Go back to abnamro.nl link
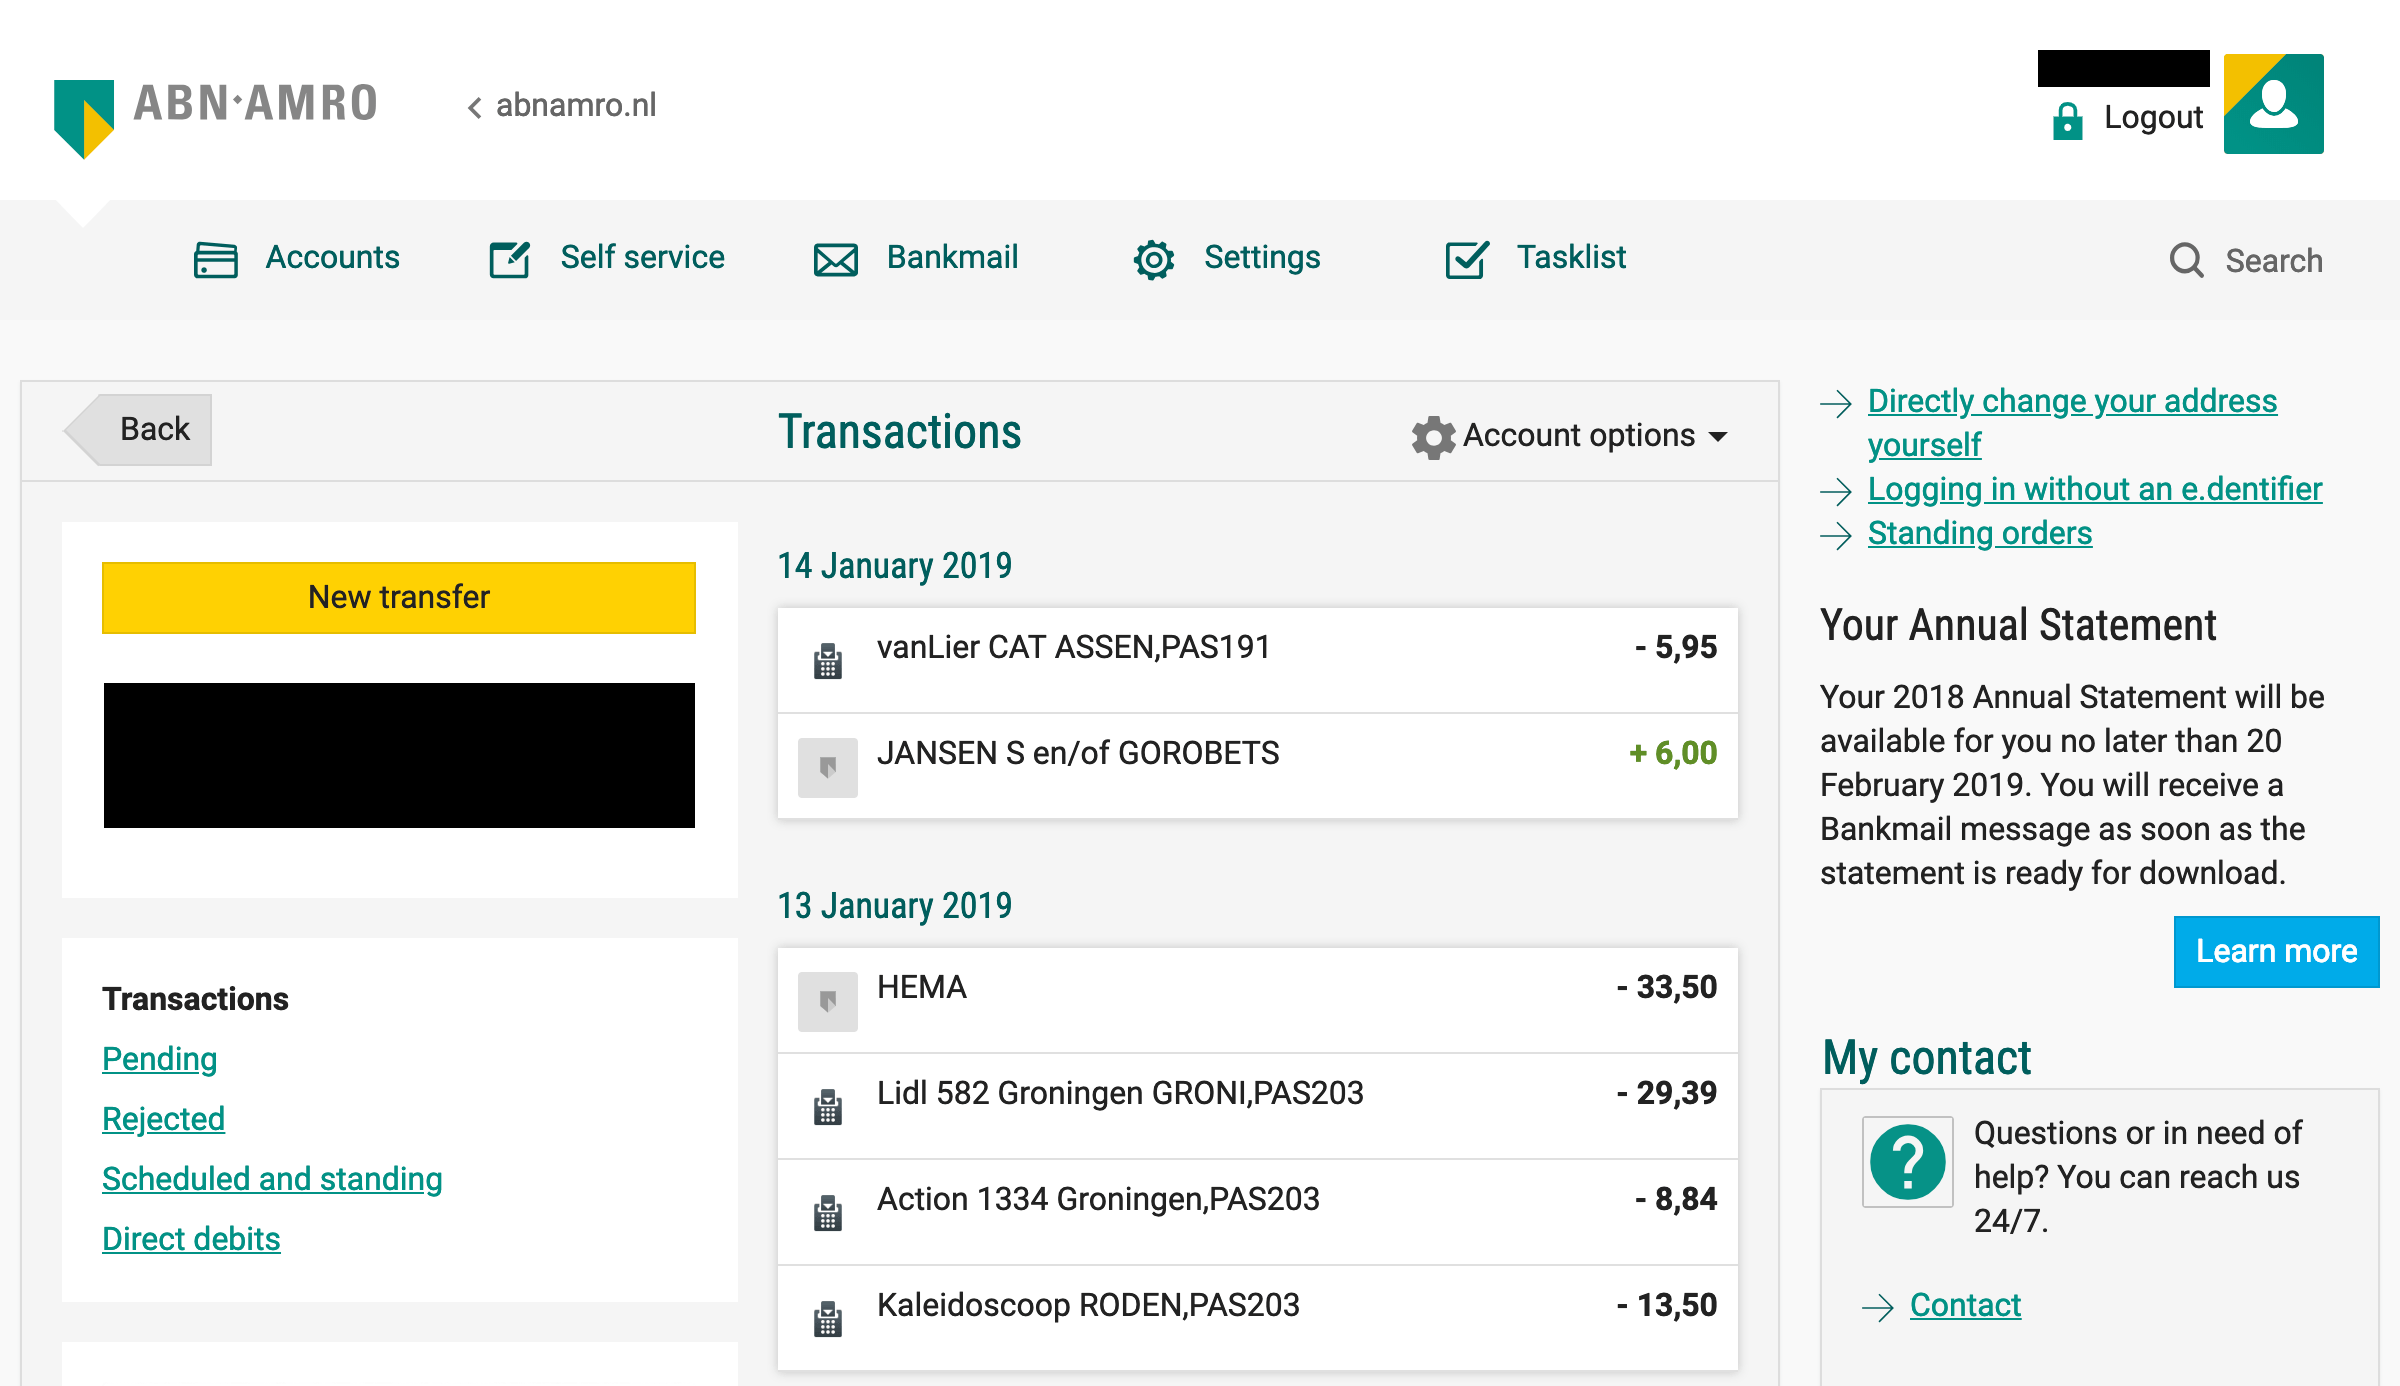The height and width of the screenshot is (1386, 2400). click(x=576, y=105)
